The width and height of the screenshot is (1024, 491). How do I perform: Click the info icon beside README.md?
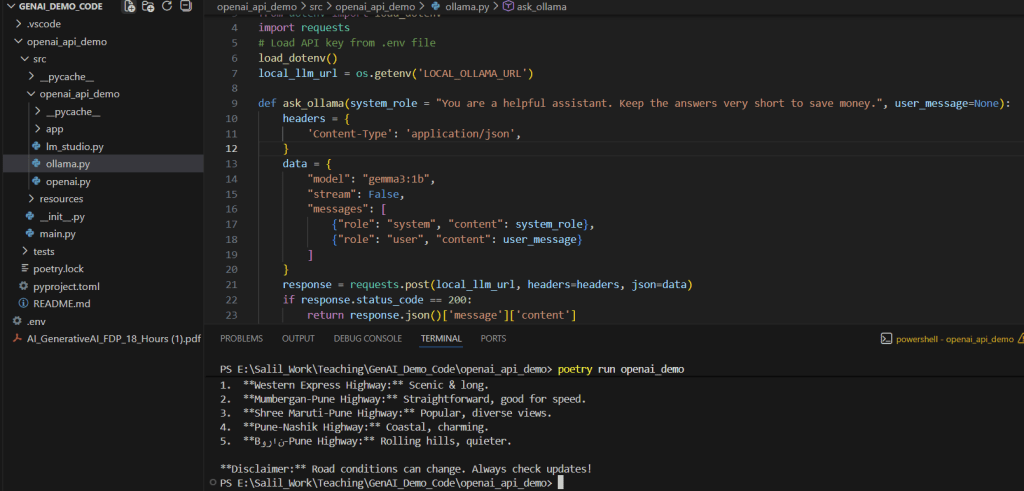(x=24, y=303)
